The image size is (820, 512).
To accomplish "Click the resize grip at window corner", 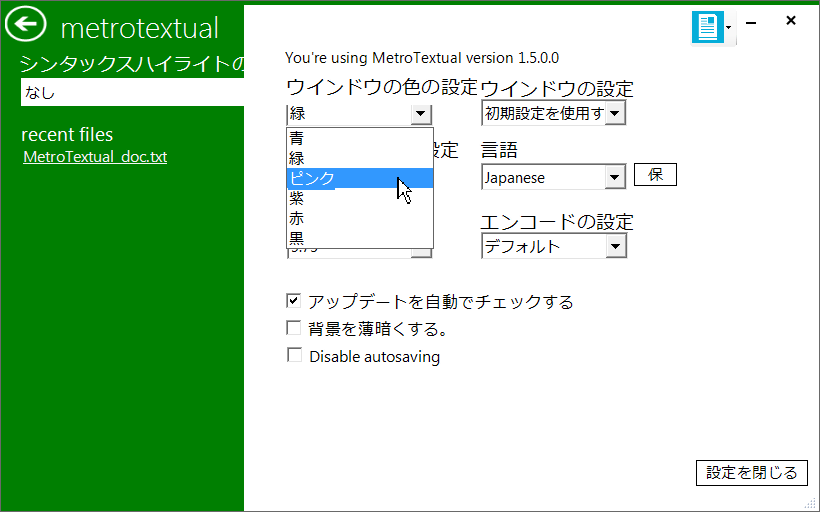I will (x=812, y=504).
